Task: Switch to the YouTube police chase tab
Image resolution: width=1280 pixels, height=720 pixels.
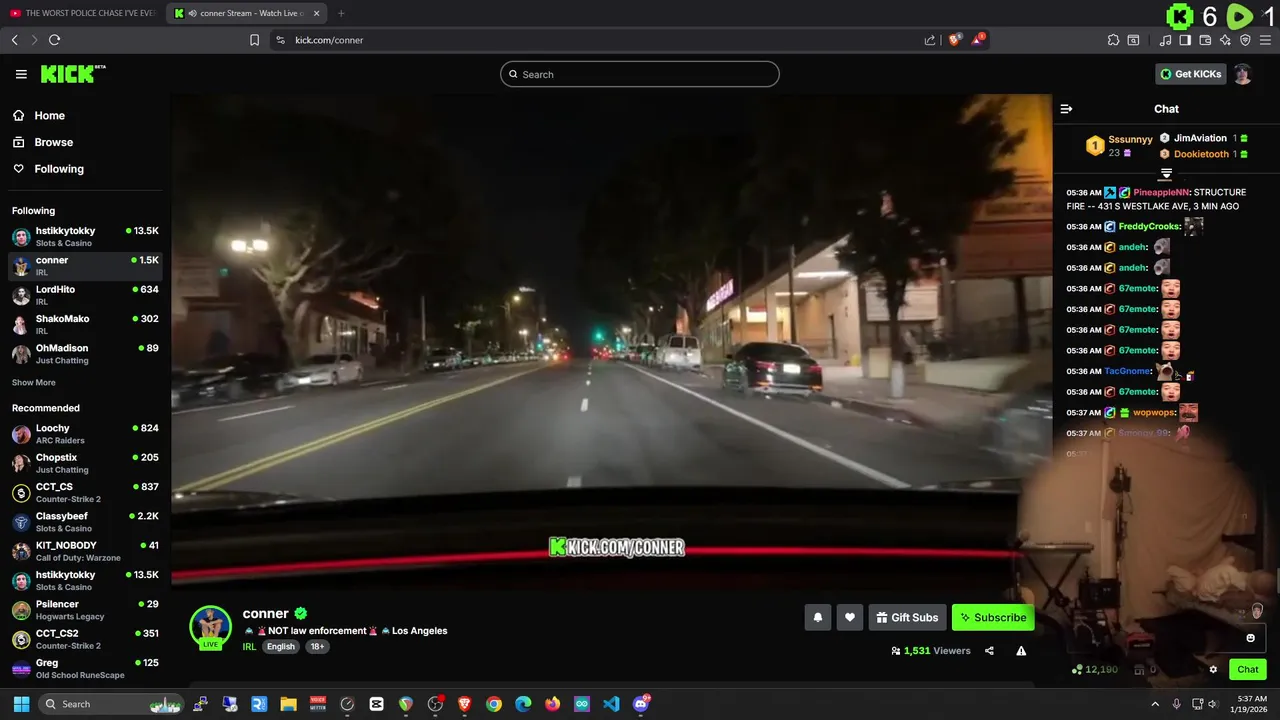Action: tap(83, 13)
